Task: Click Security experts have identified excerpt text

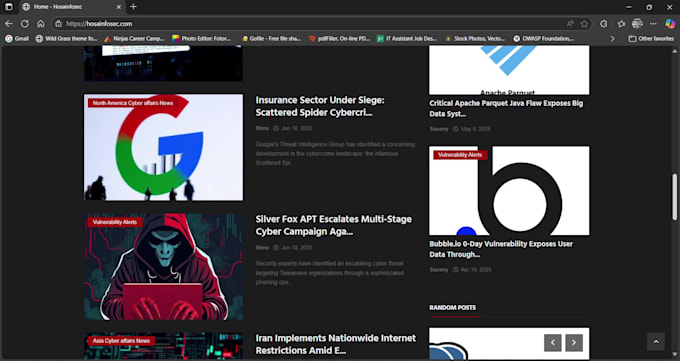Action: [x=330, y=273]
